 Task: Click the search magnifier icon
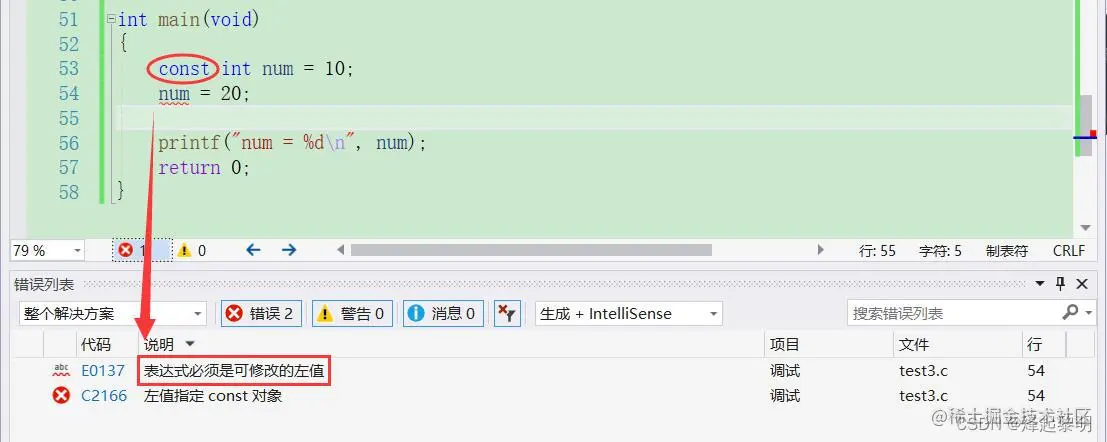[x=1070, y=312]
